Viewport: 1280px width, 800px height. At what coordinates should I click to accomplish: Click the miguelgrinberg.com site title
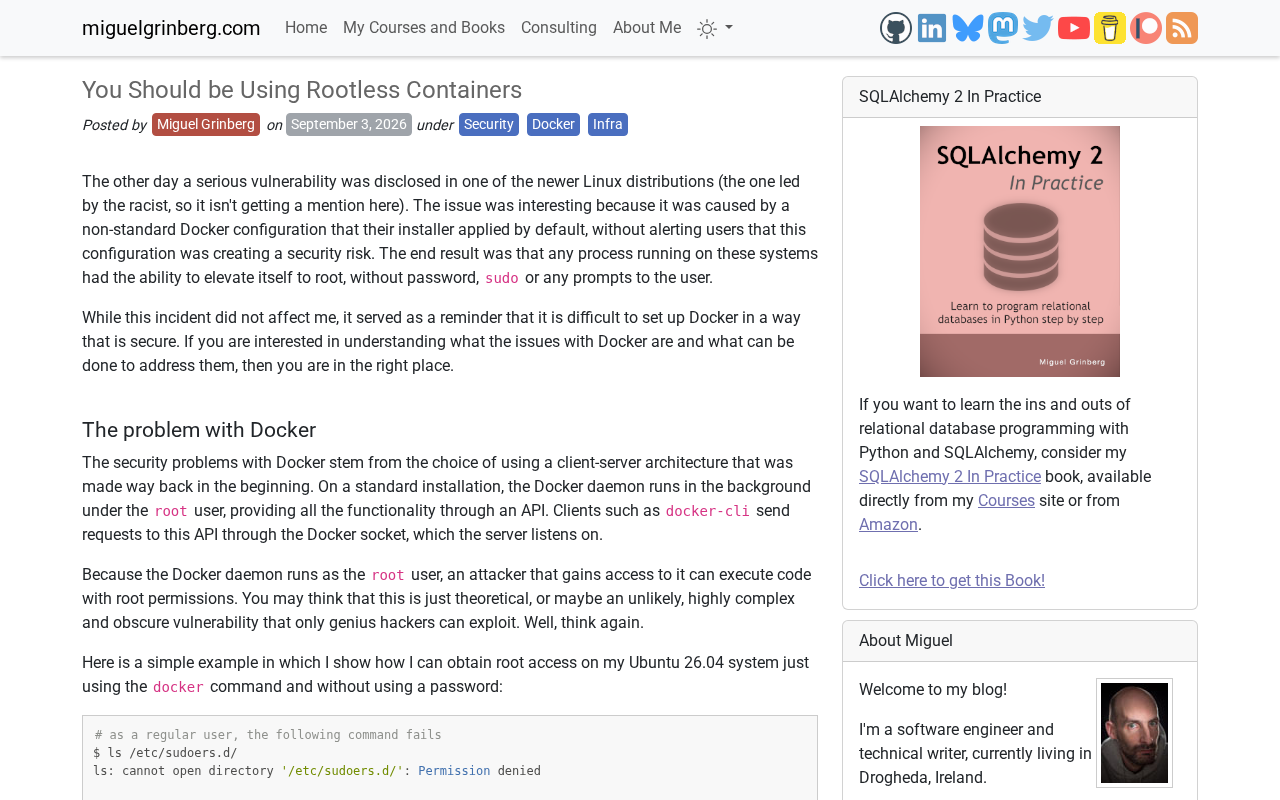click(x=171, y=28)
